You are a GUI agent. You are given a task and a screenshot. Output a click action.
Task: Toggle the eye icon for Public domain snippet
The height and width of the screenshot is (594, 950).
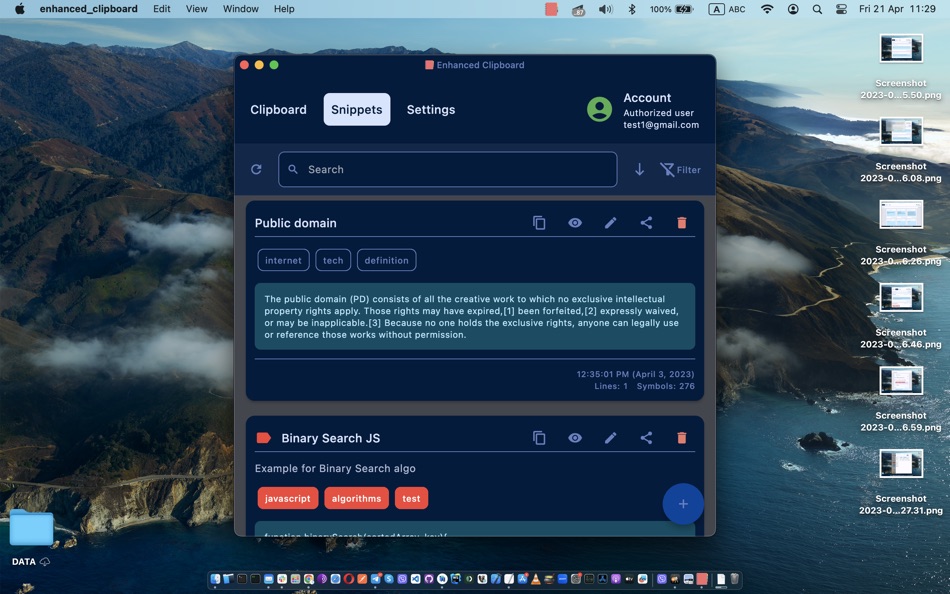click(x=574, y=223)
